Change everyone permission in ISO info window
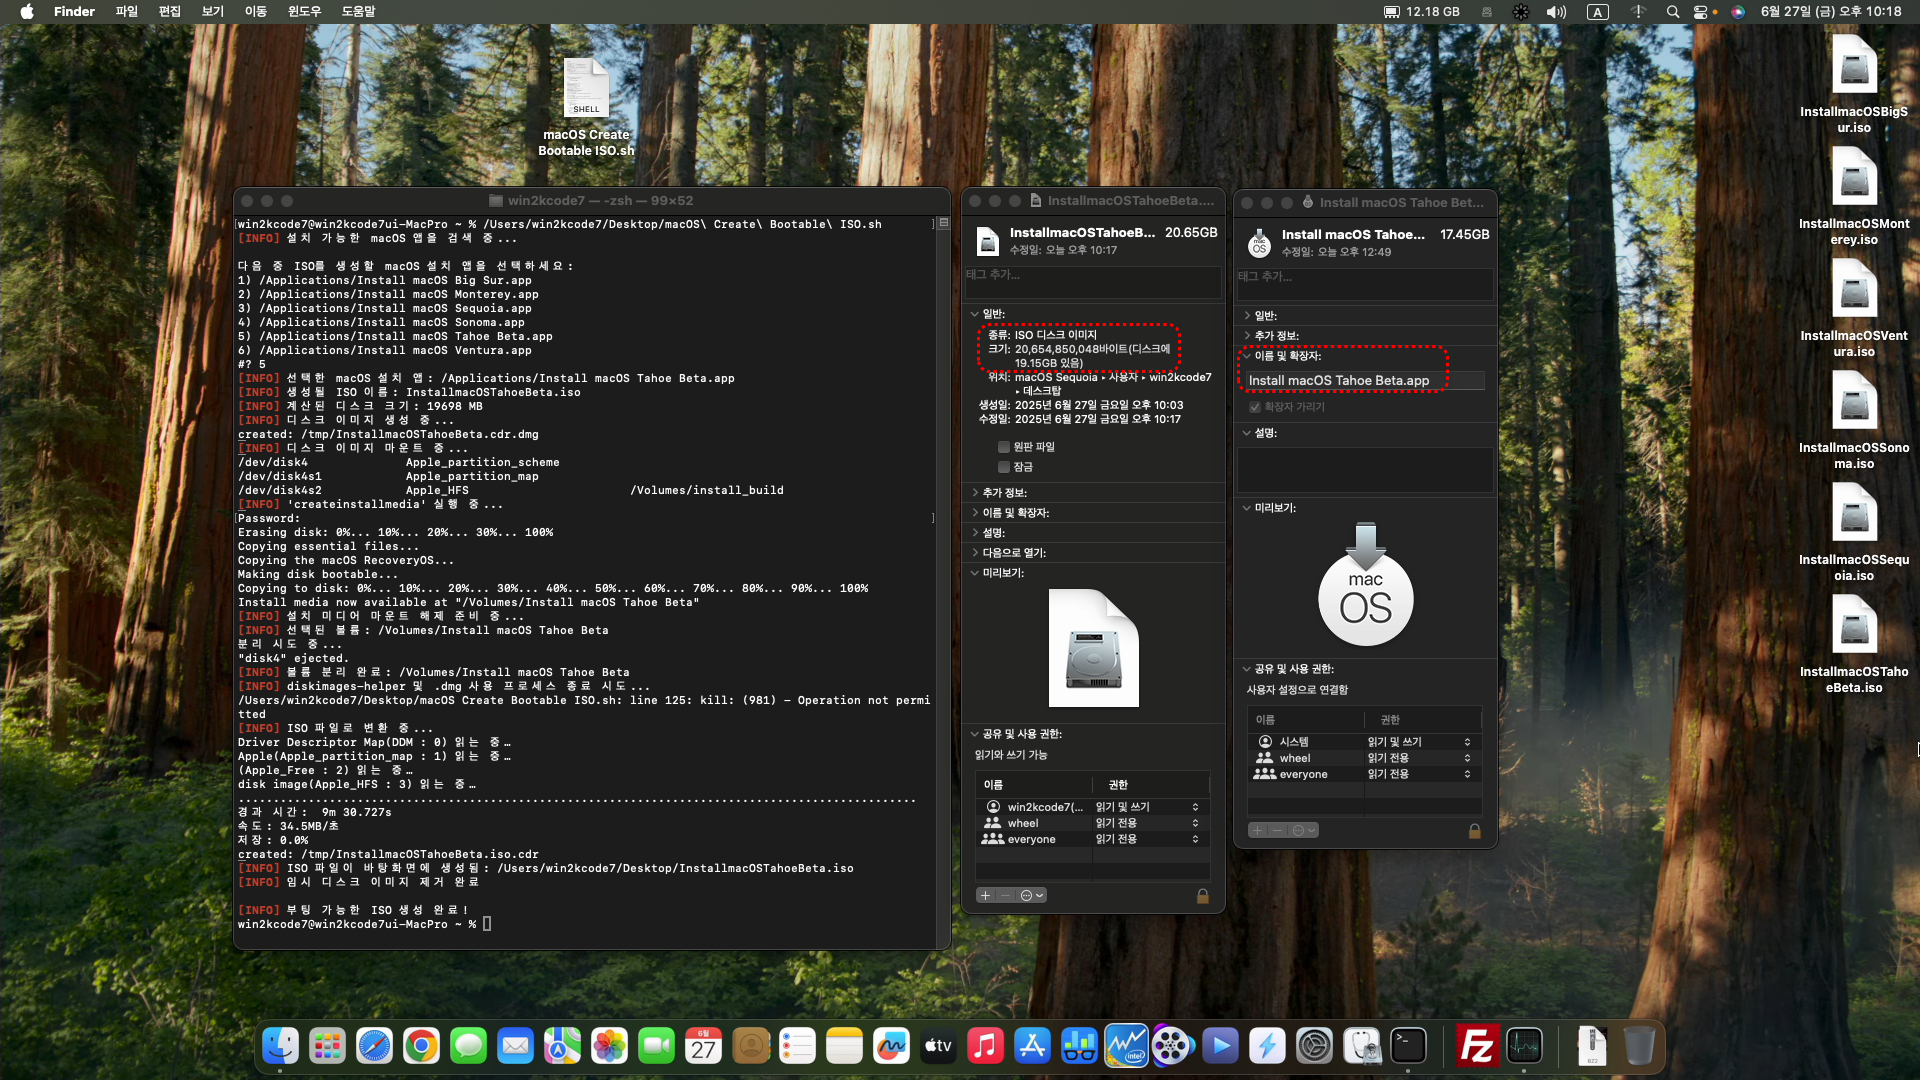 [x=1147, y=839]
